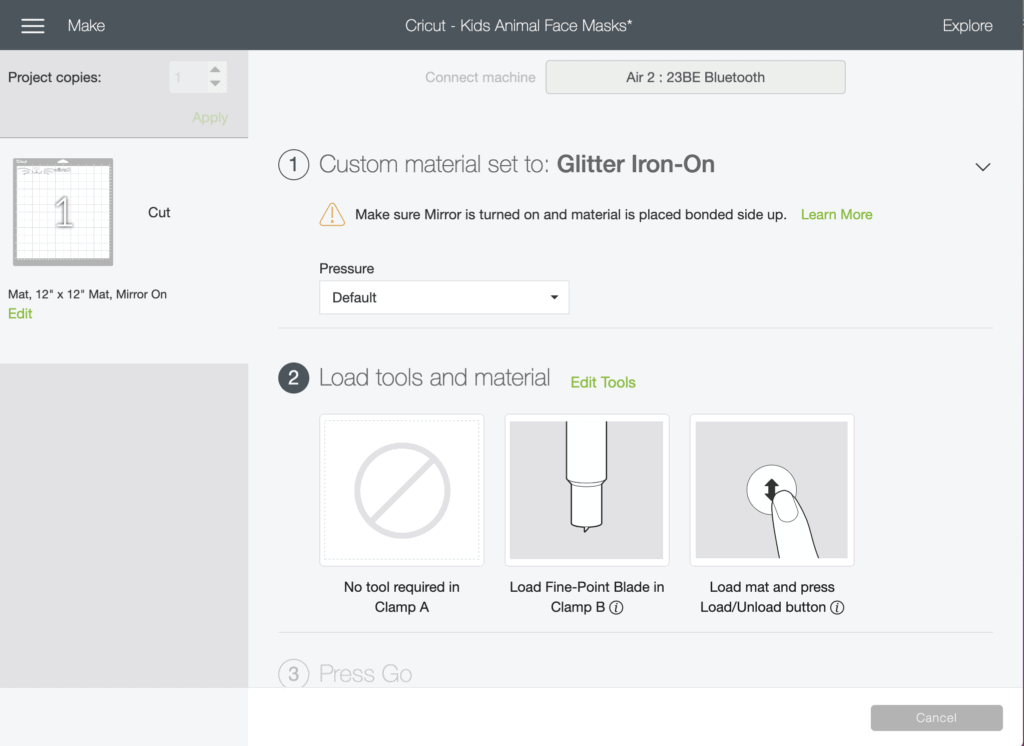Click step 1 circle number
This screenshot has width=1024, height=746.
pyautogui.click(x=293, y=164)
